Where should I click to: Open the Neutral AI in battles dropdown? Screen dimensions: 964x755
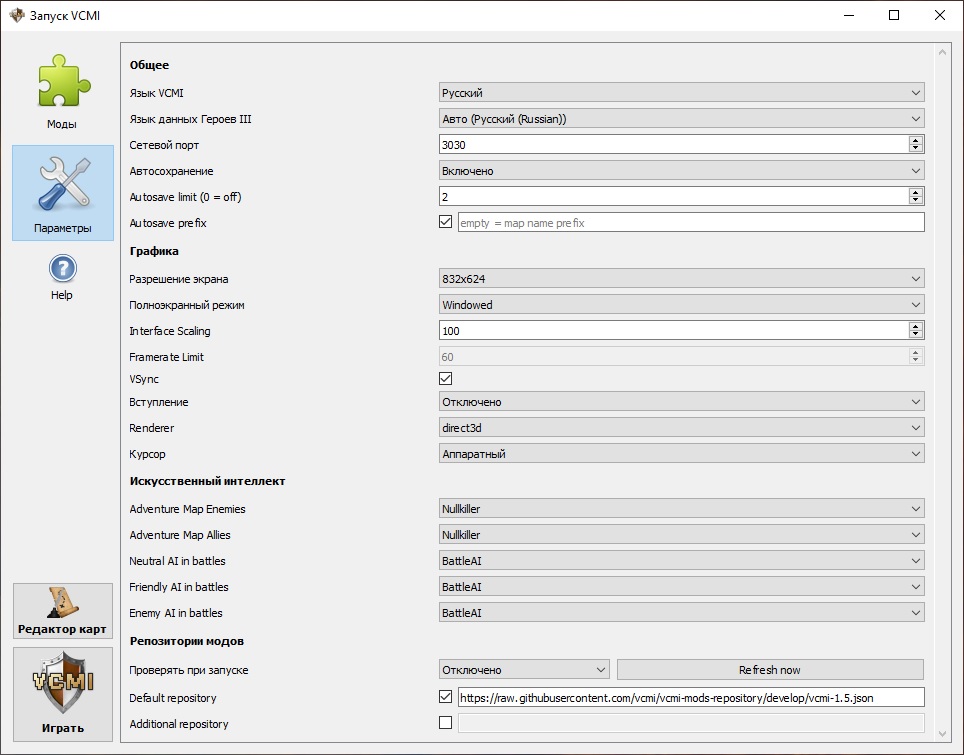[681, 561]
